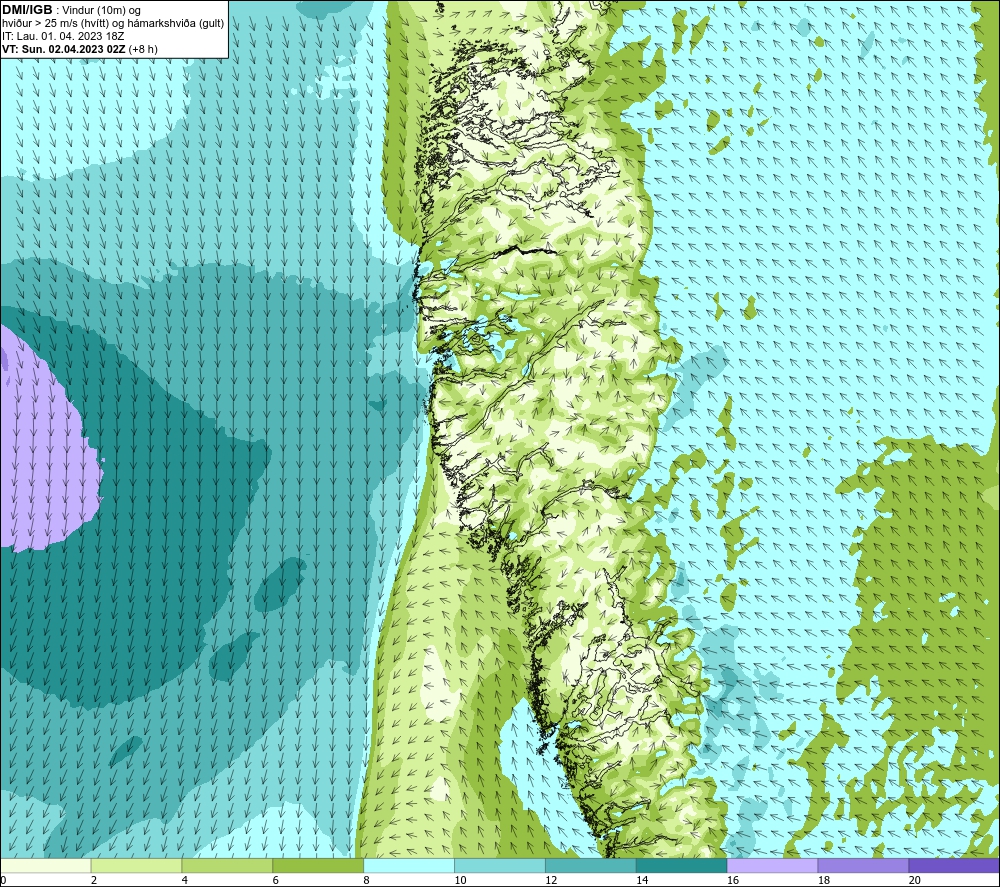
Task: Click the pale yellow 0–2 m/s legend swatch
Action: 46,866
